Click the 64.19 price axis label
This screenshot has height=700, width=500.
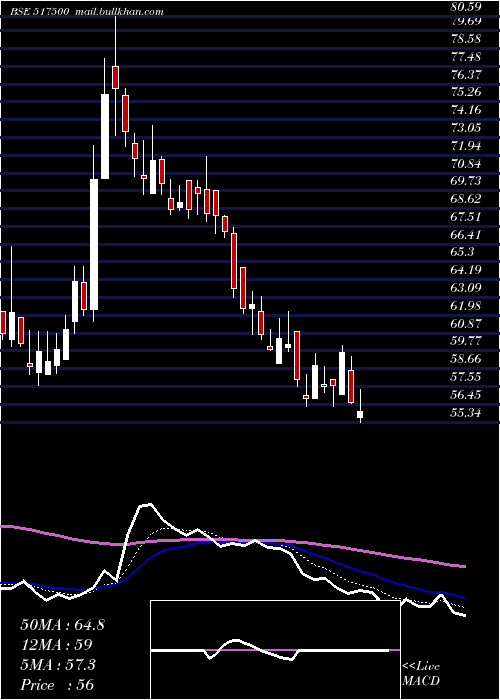point(465,270)
